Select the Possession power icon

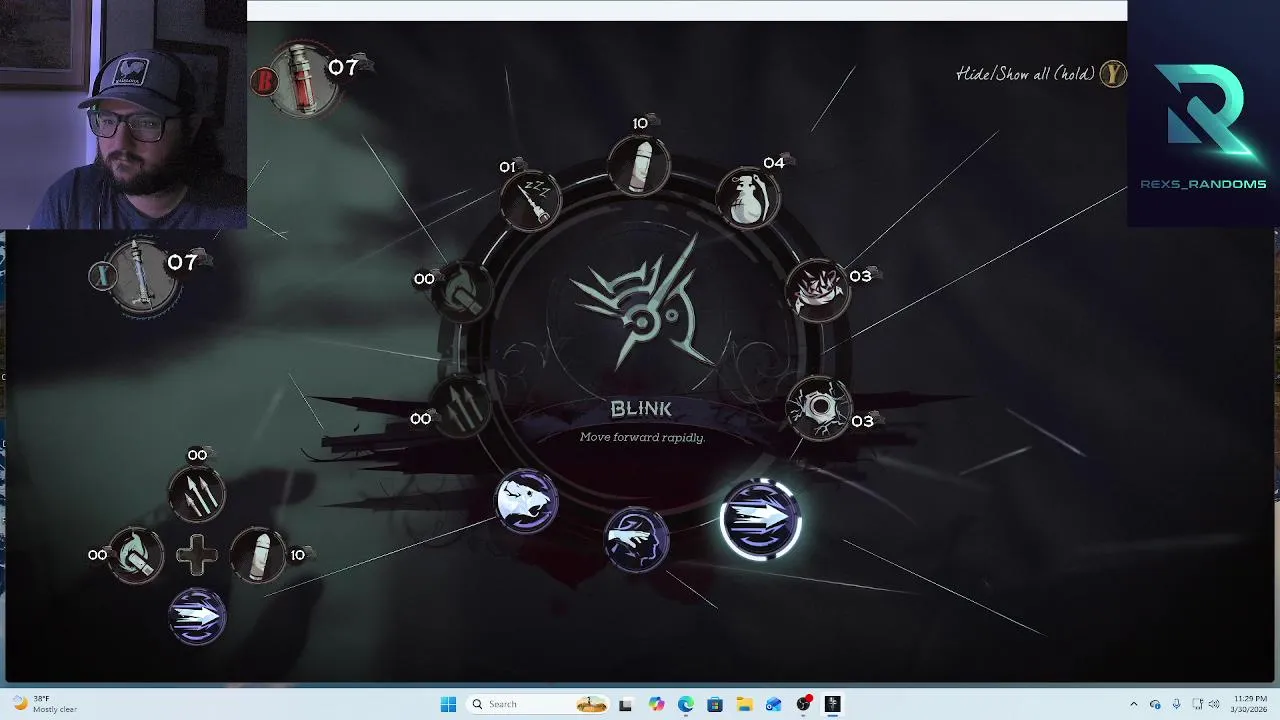pyautogui.click(x=636, y=539)
